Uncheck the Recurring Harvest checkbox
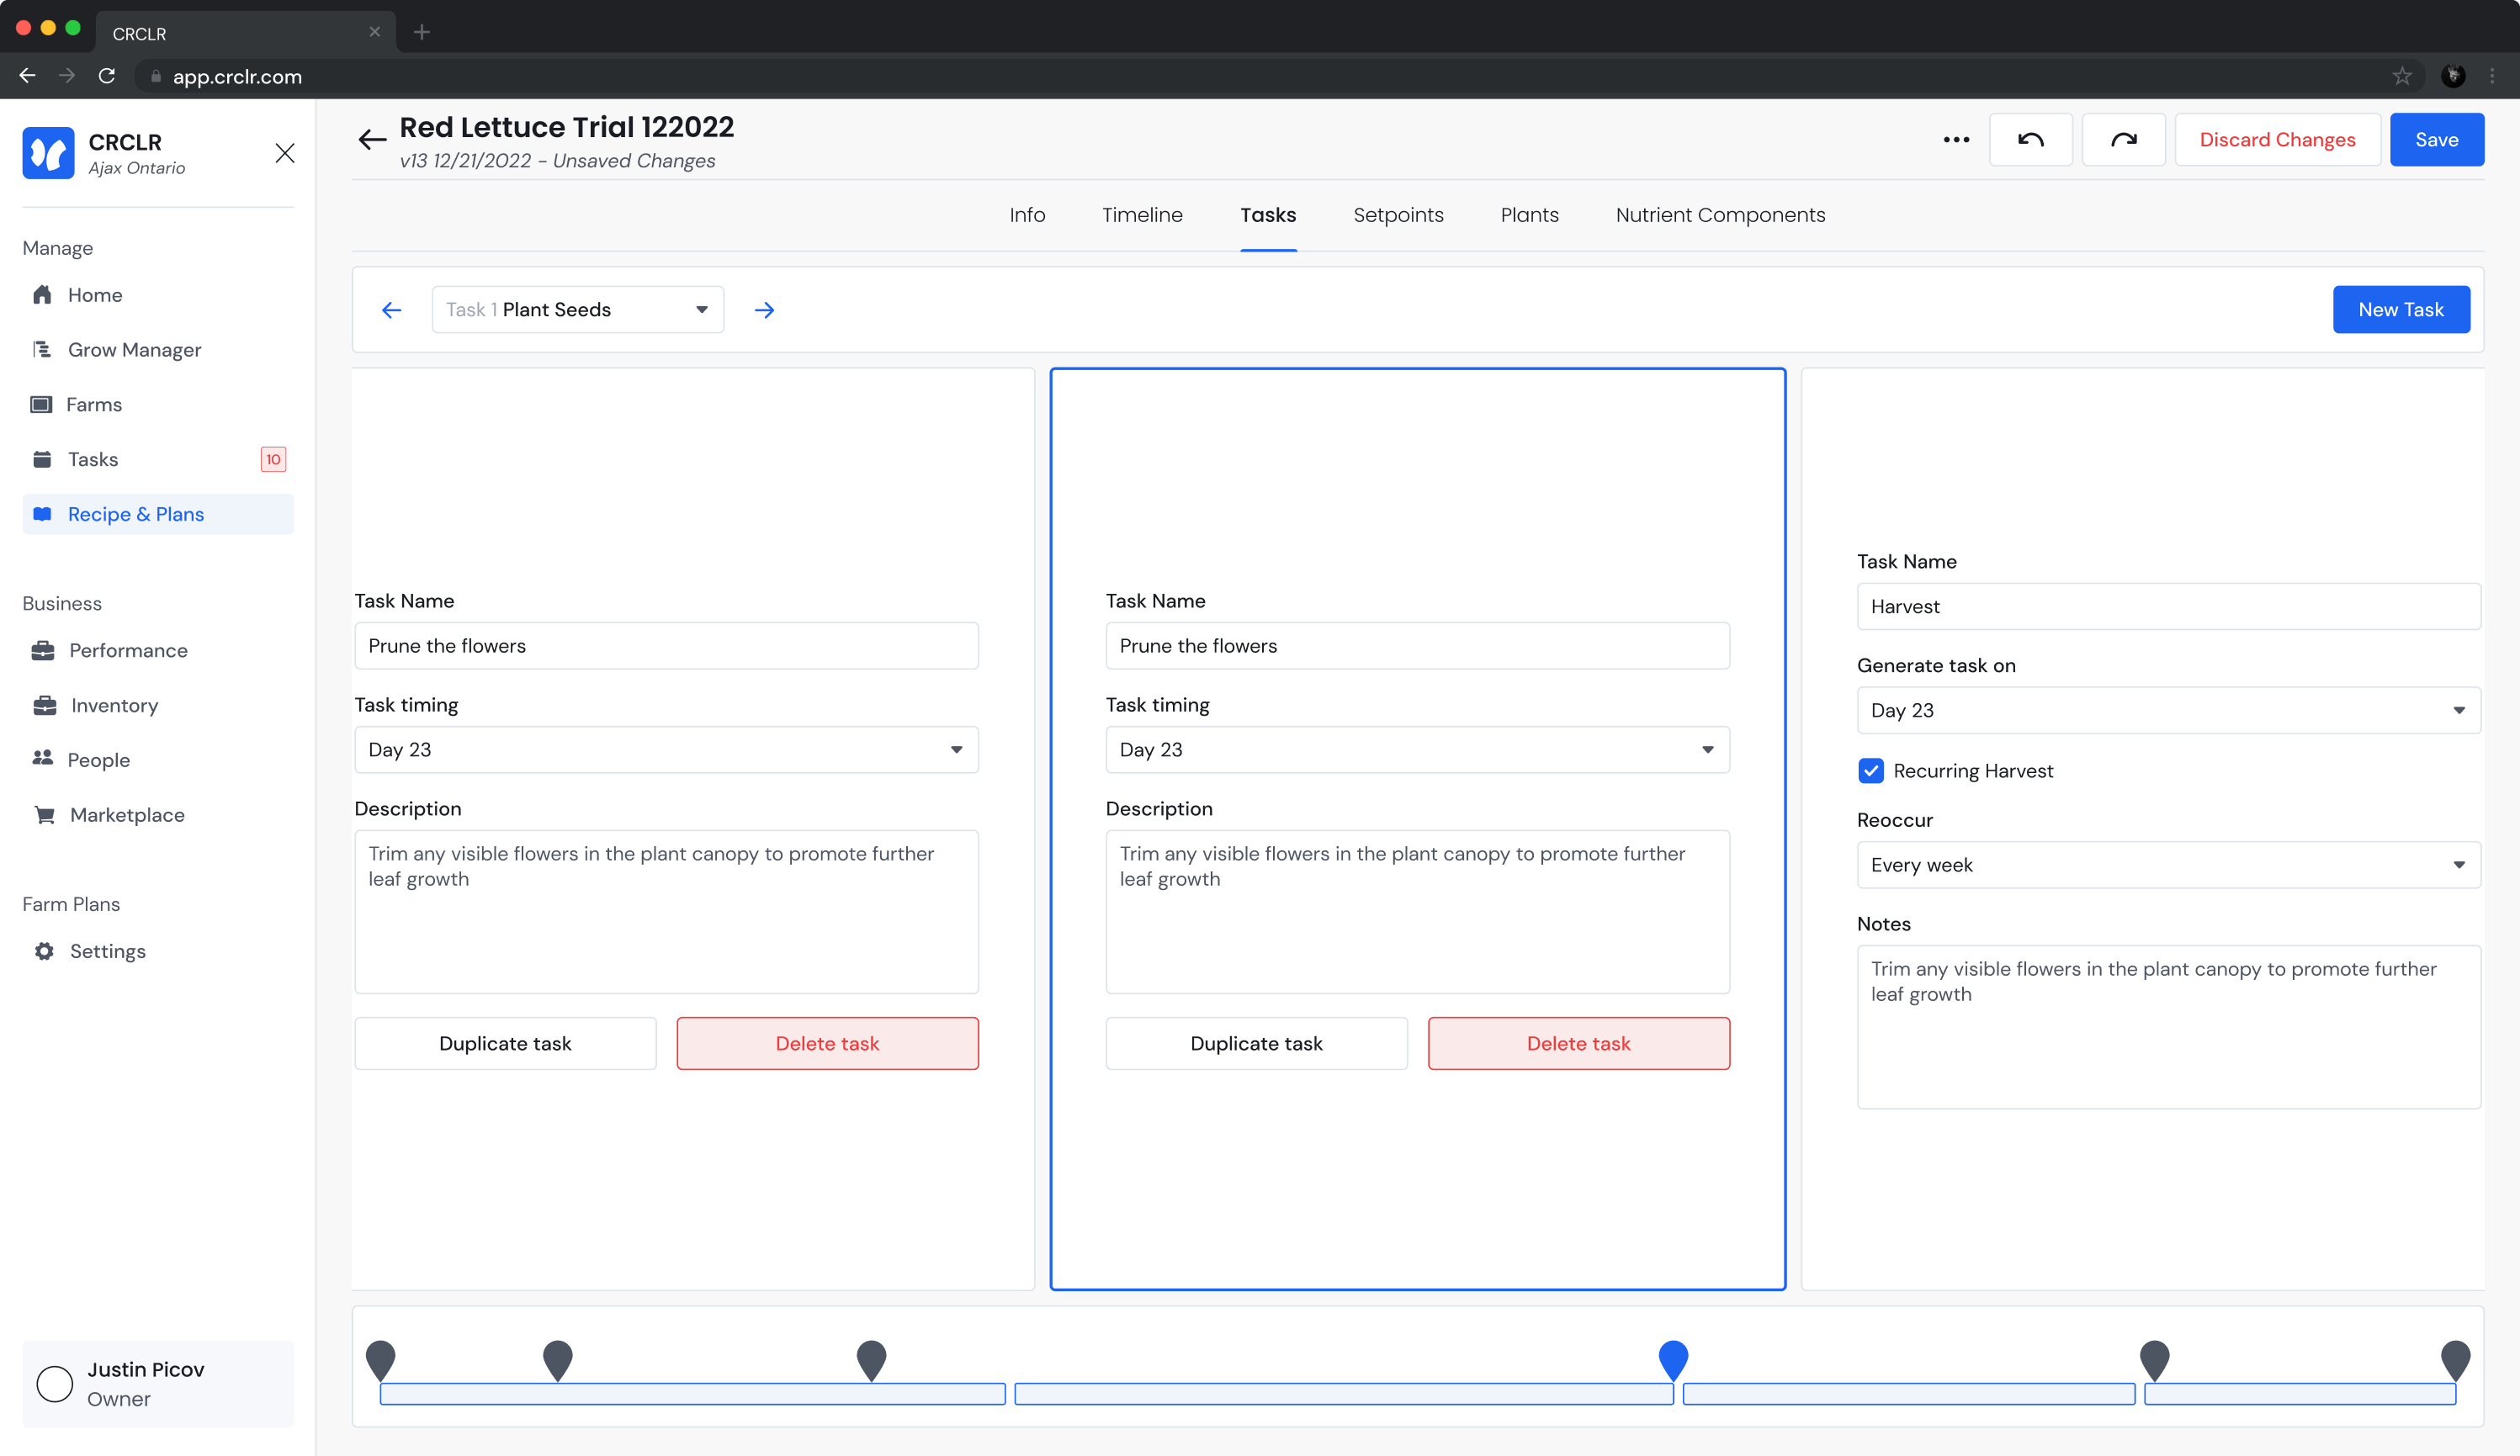 tap(1871, 771)
